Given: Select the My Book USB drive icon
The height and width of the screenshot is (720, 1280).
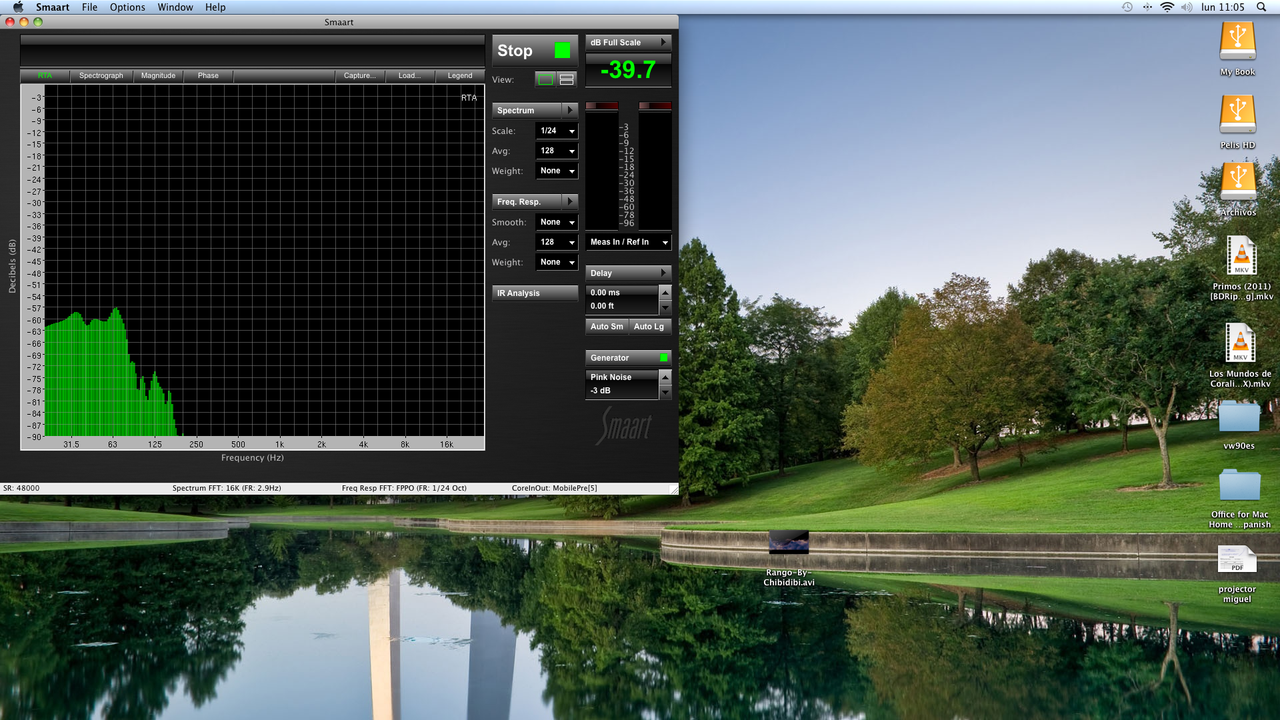Looking at the screenshot, I should 1238,40.
